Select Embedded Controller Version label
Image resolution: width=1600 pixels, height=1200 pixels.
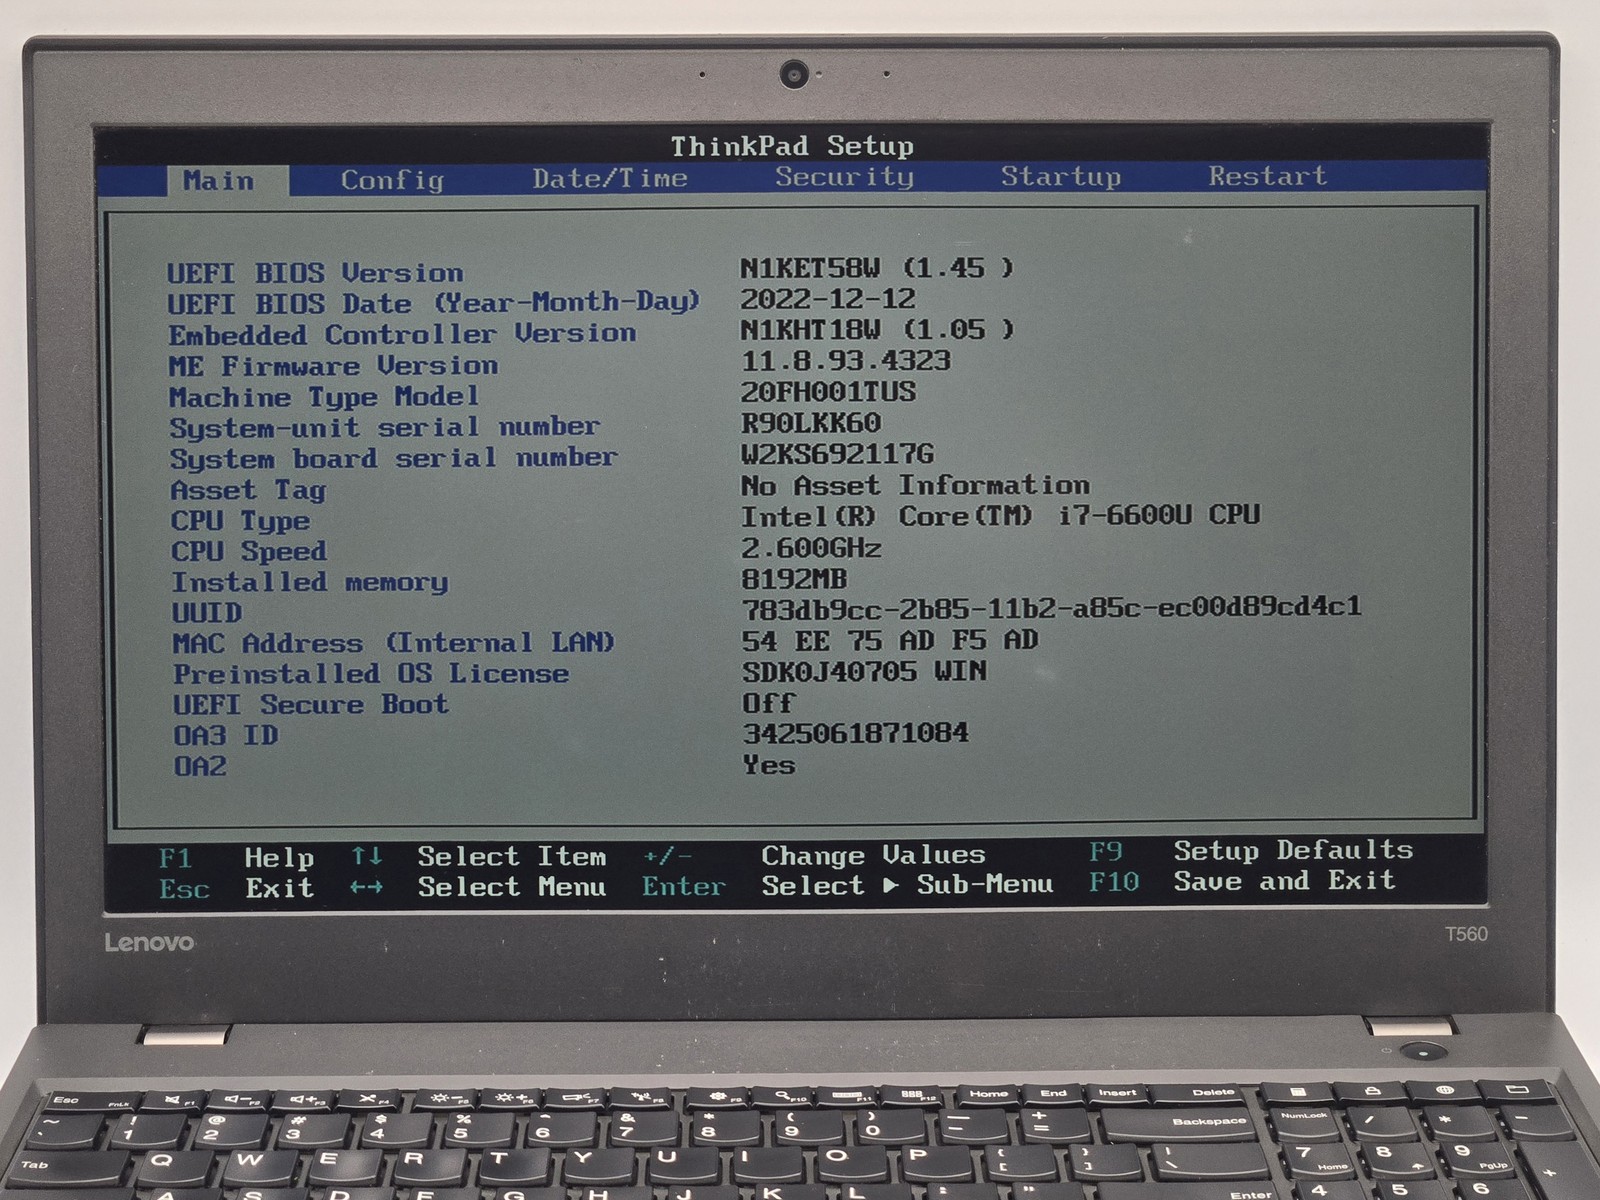(x=402, y=334)
